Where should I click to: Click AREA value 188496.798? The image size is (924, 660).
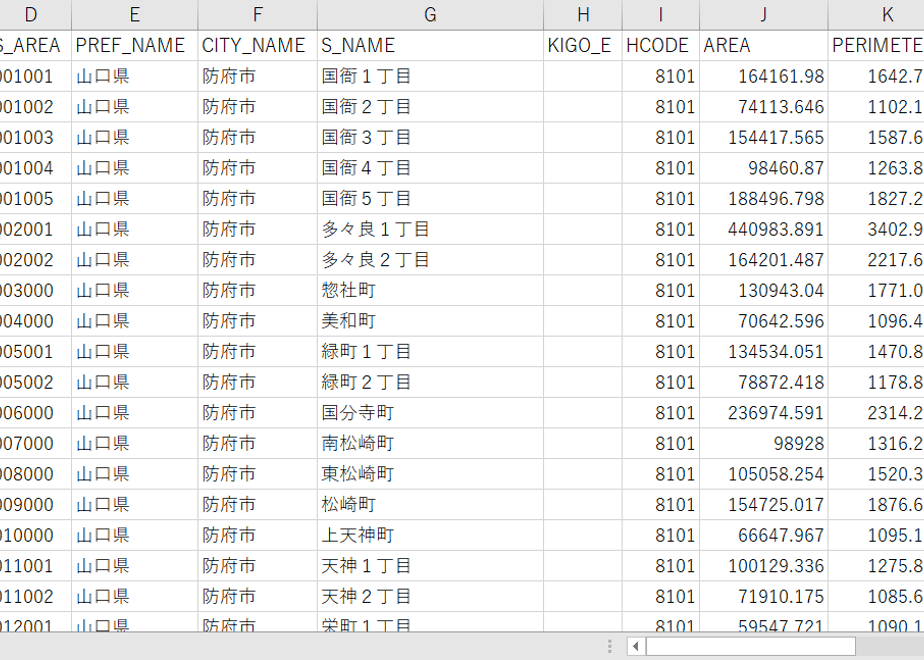click(x=764, y=199)
